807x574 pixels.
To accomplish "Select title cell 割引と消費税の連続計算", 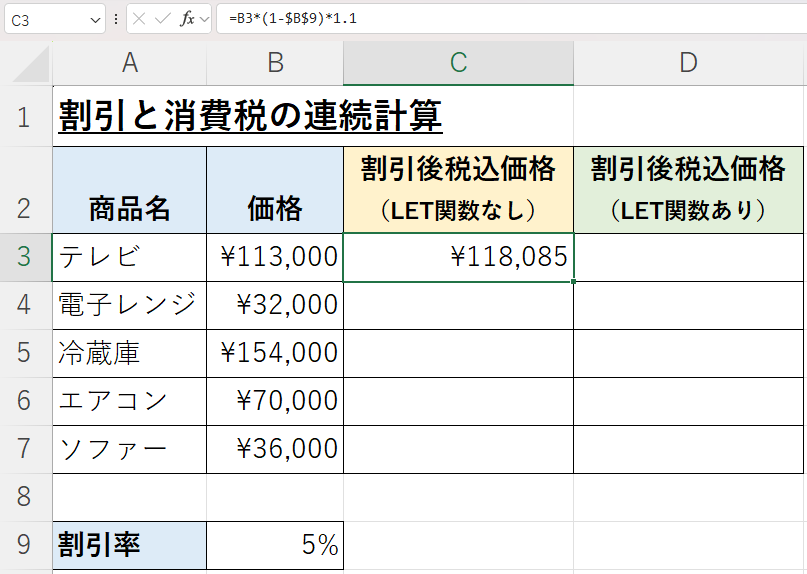I will pos(250,116).
